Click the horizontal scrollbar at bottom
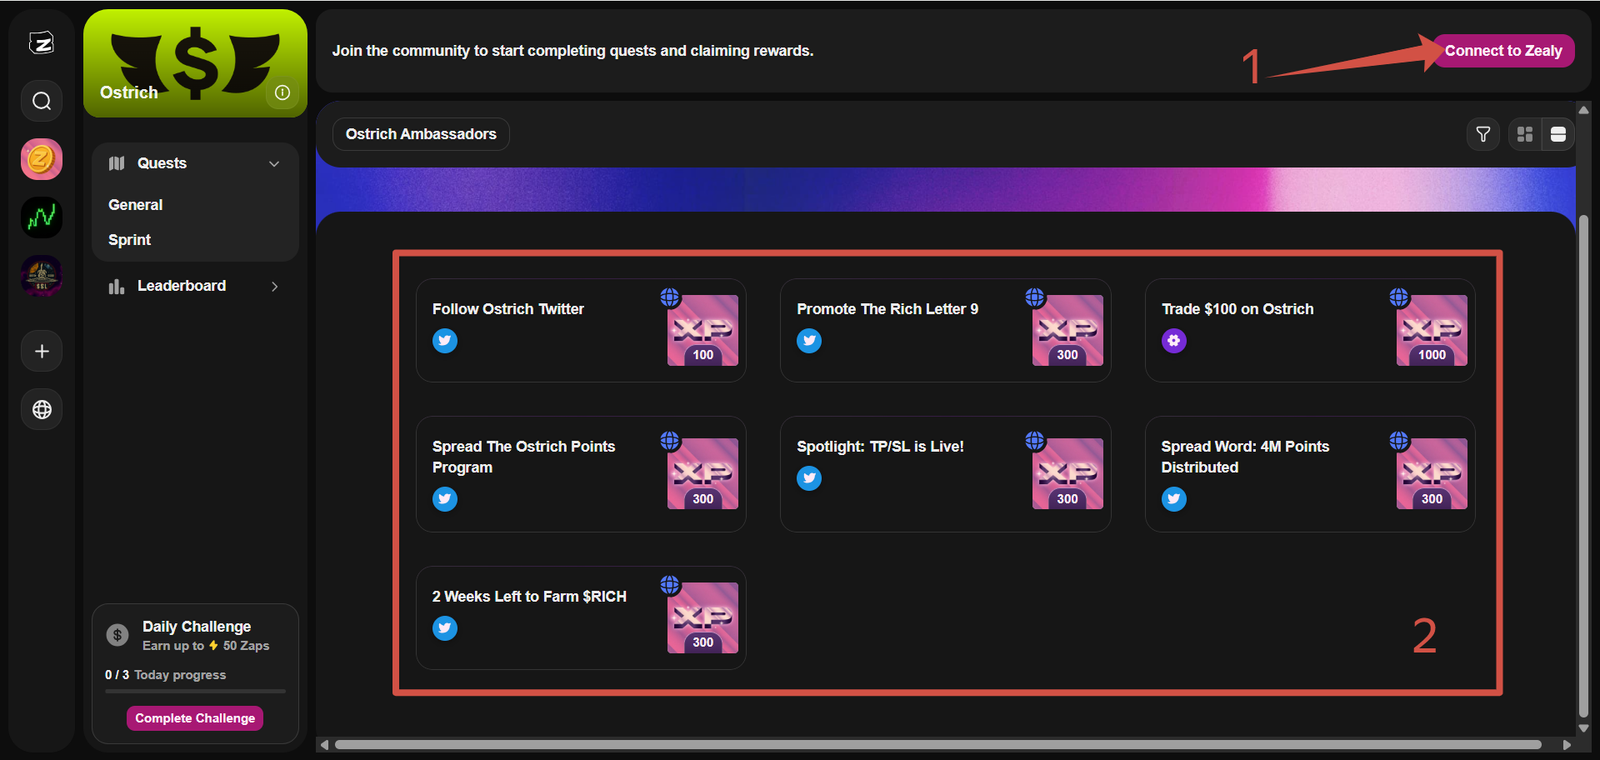 [x=937, y=745]
